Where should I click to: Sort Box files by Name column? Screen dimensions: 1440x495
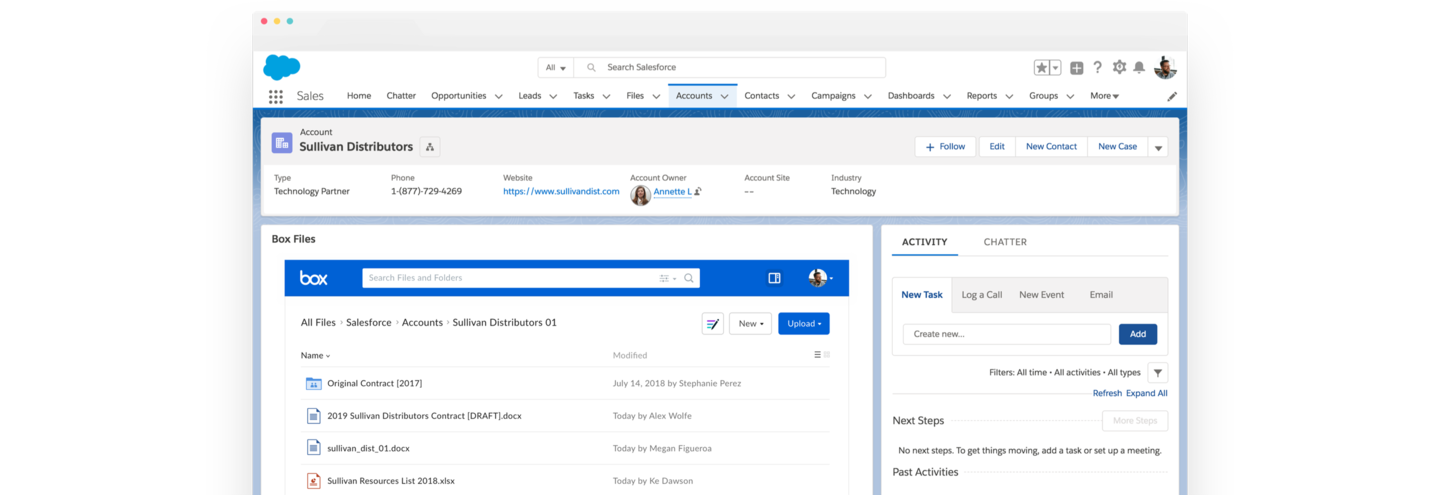click(x=315, y=355)
